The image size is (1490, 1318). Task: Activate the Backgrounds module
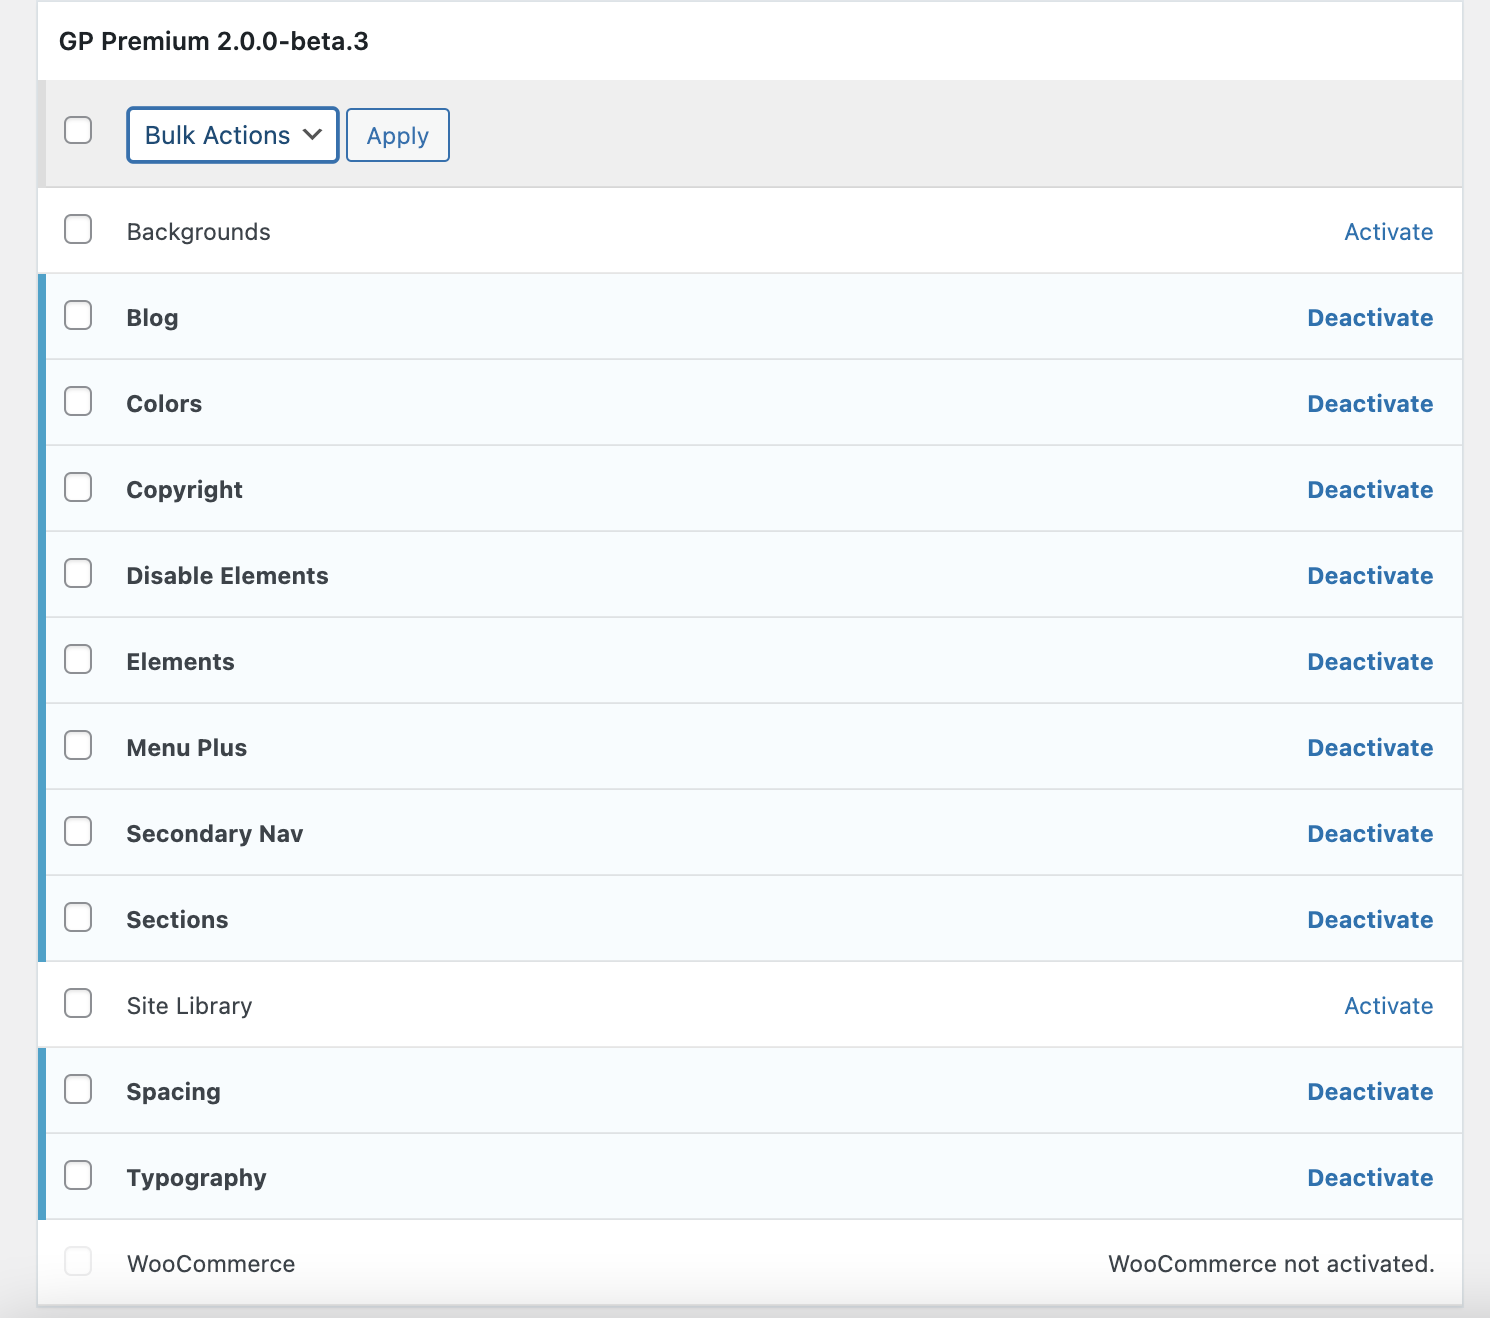(x=1388, y=232)
